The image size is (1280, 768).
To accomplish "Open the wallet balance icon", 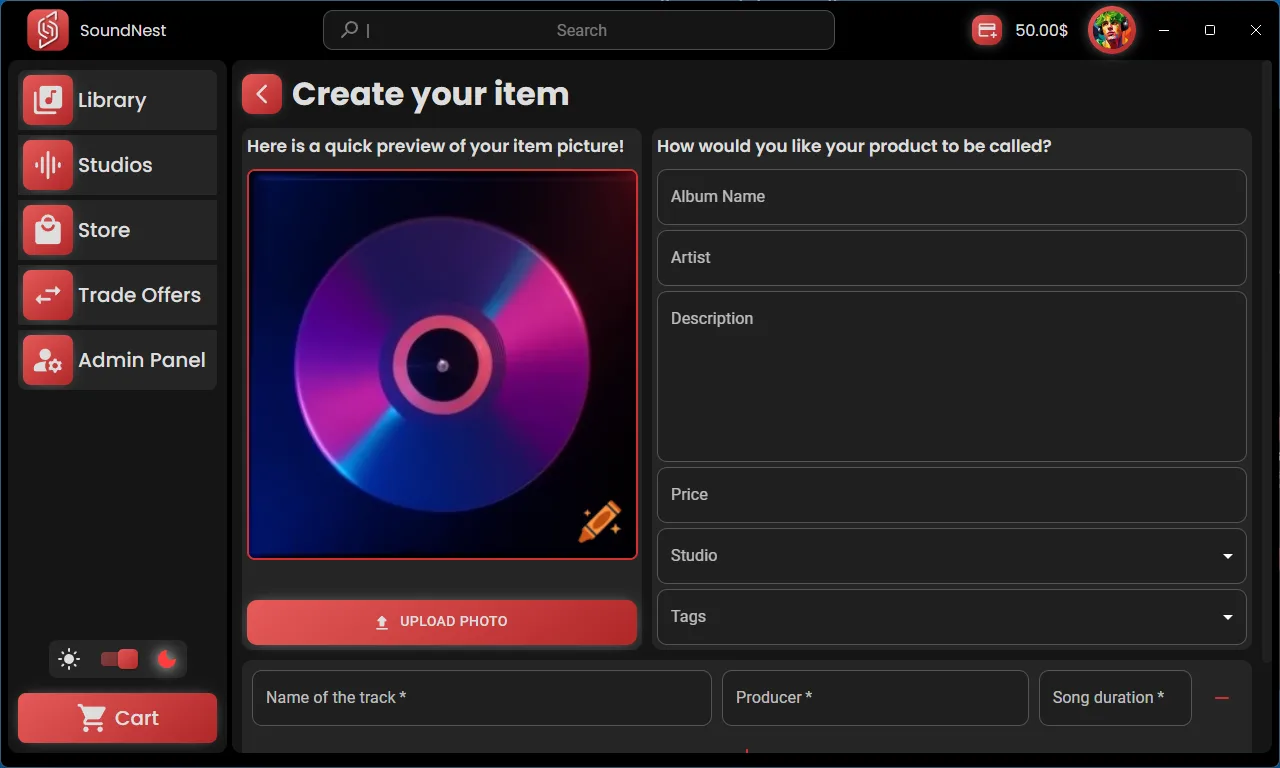I will pos(986,30).
